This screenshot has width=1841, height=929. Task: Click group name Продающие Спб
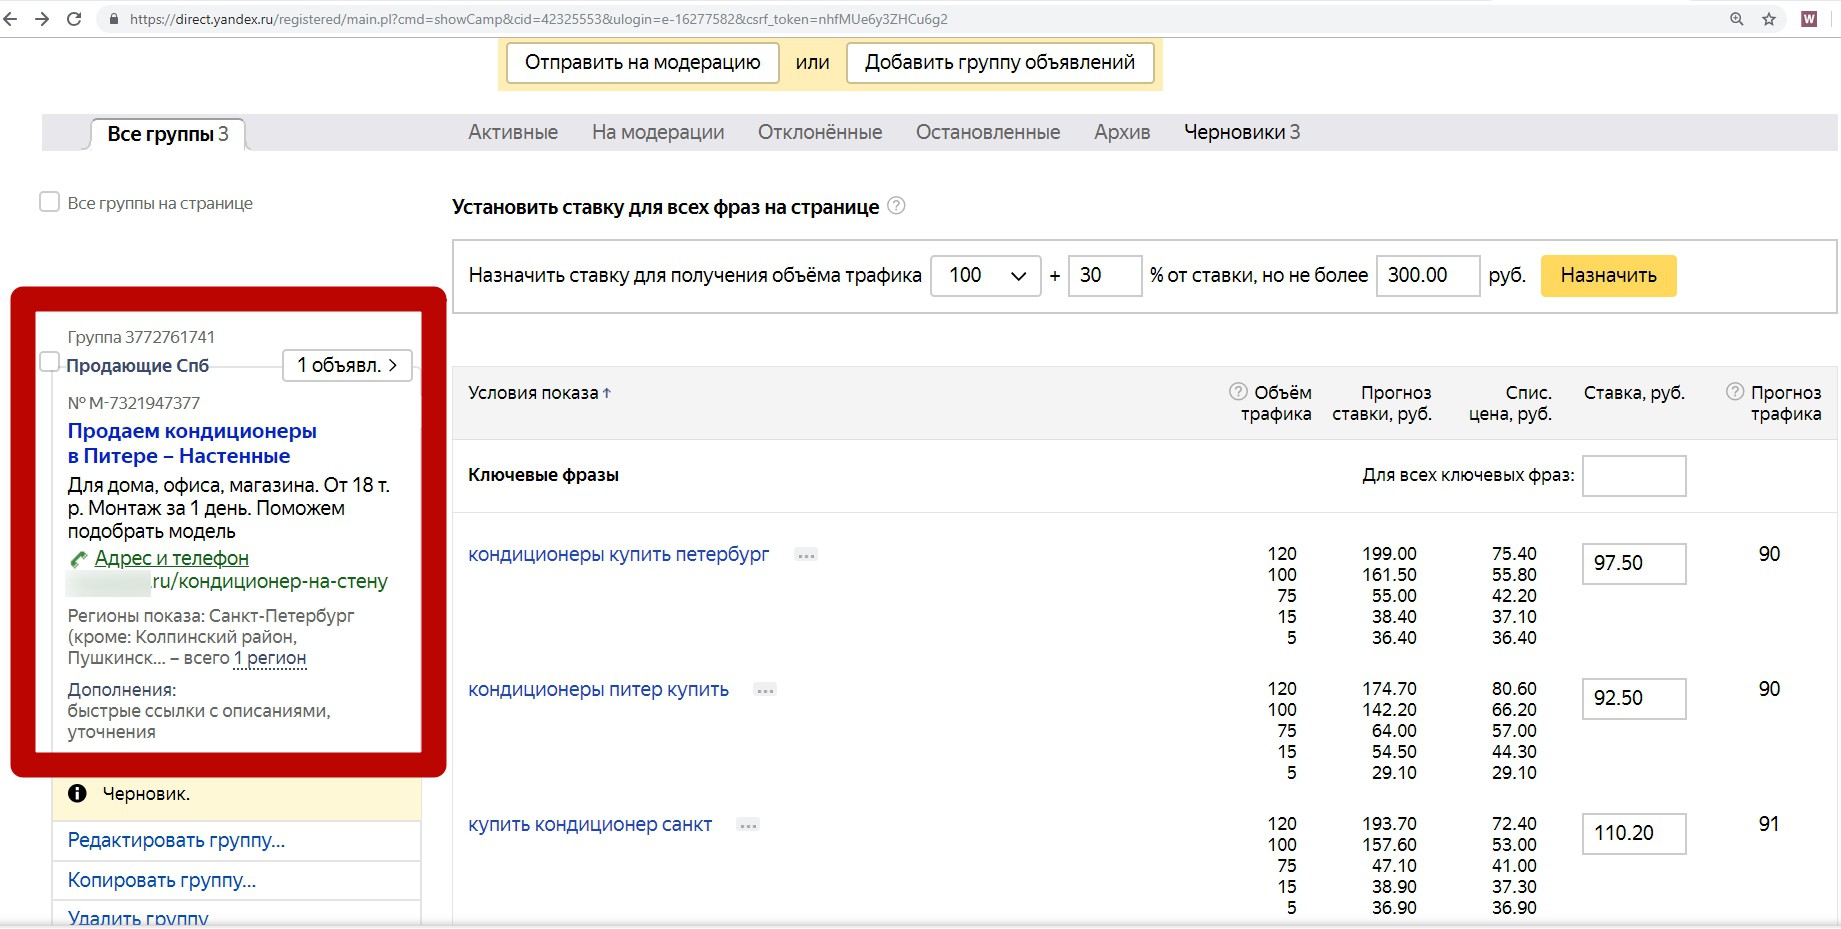click(138, 366)
